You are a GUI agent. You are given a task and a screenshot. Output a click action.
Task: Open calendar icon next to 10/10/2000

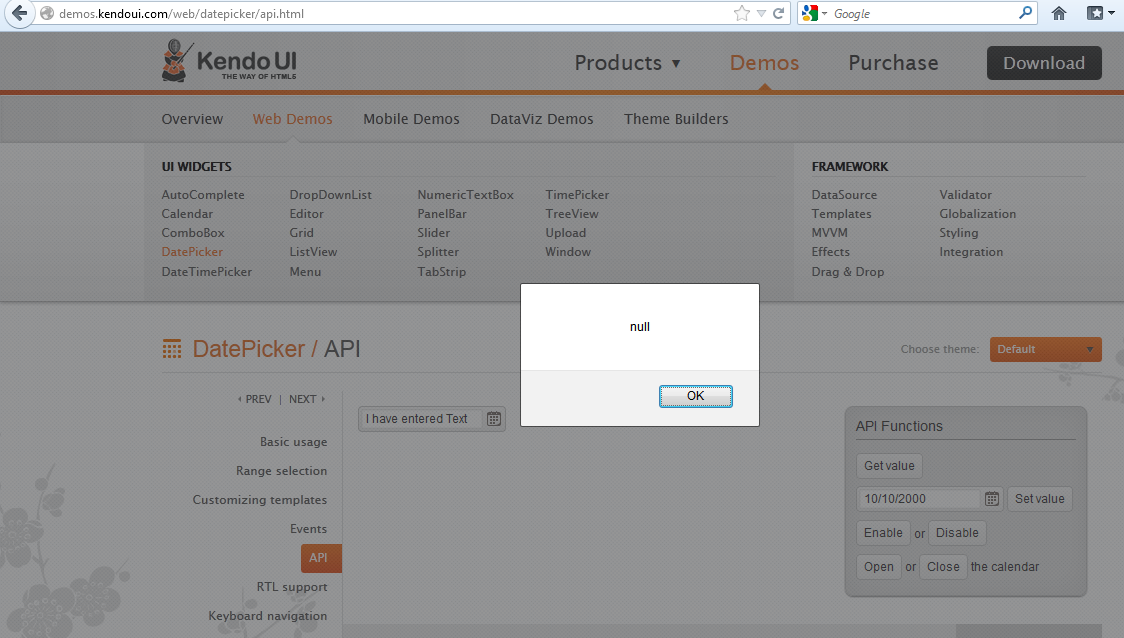991,499
